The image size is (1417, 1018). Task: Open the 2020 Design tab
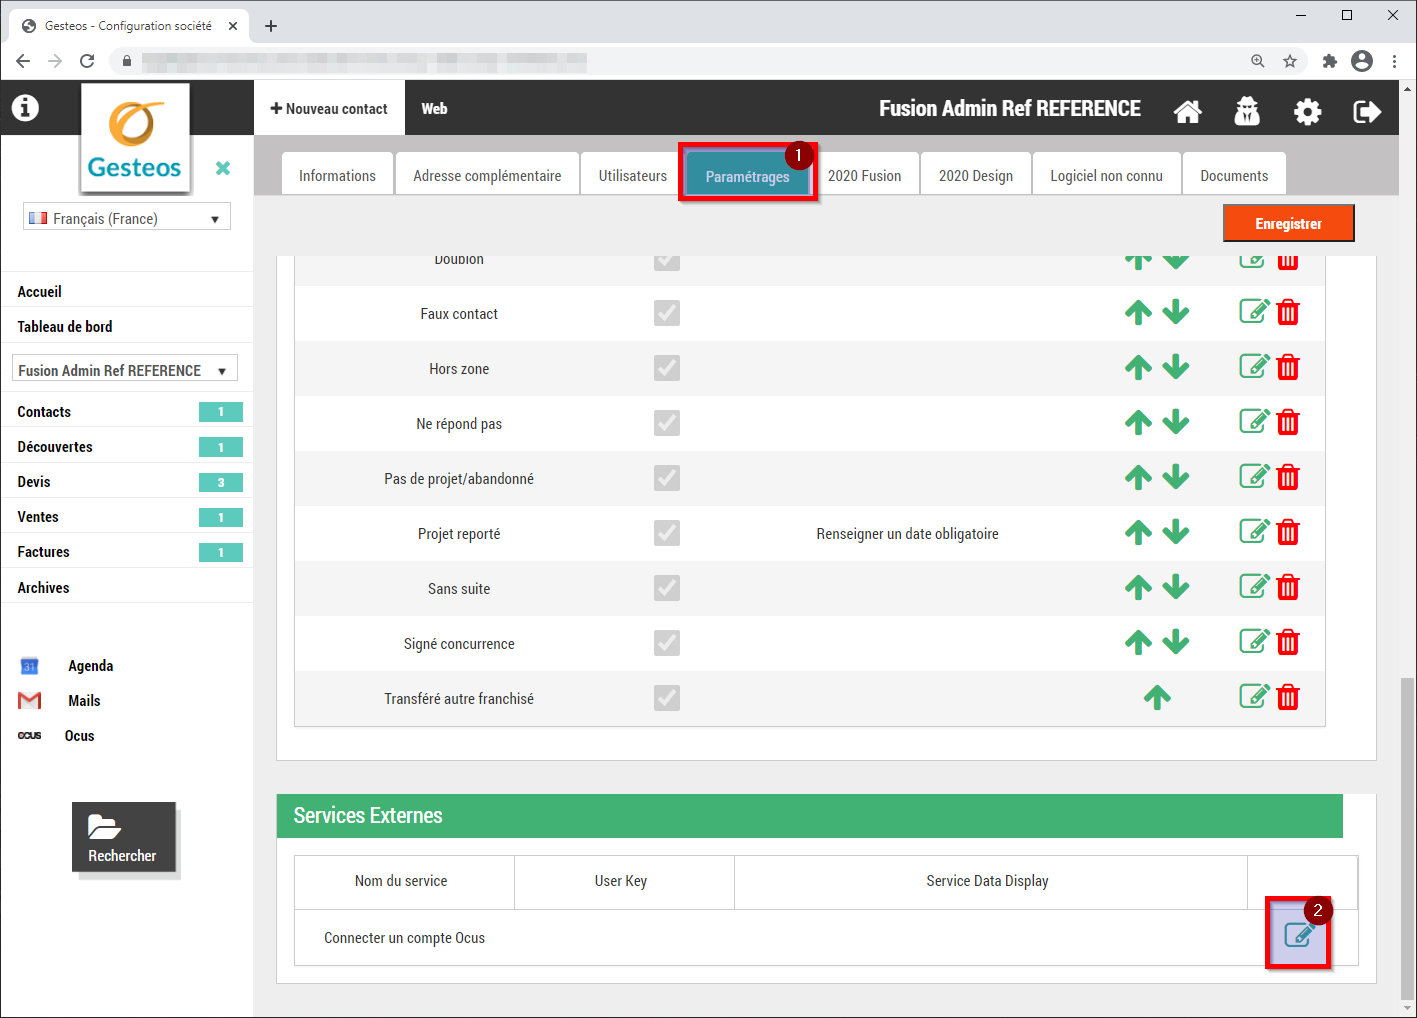click(975, 176)
